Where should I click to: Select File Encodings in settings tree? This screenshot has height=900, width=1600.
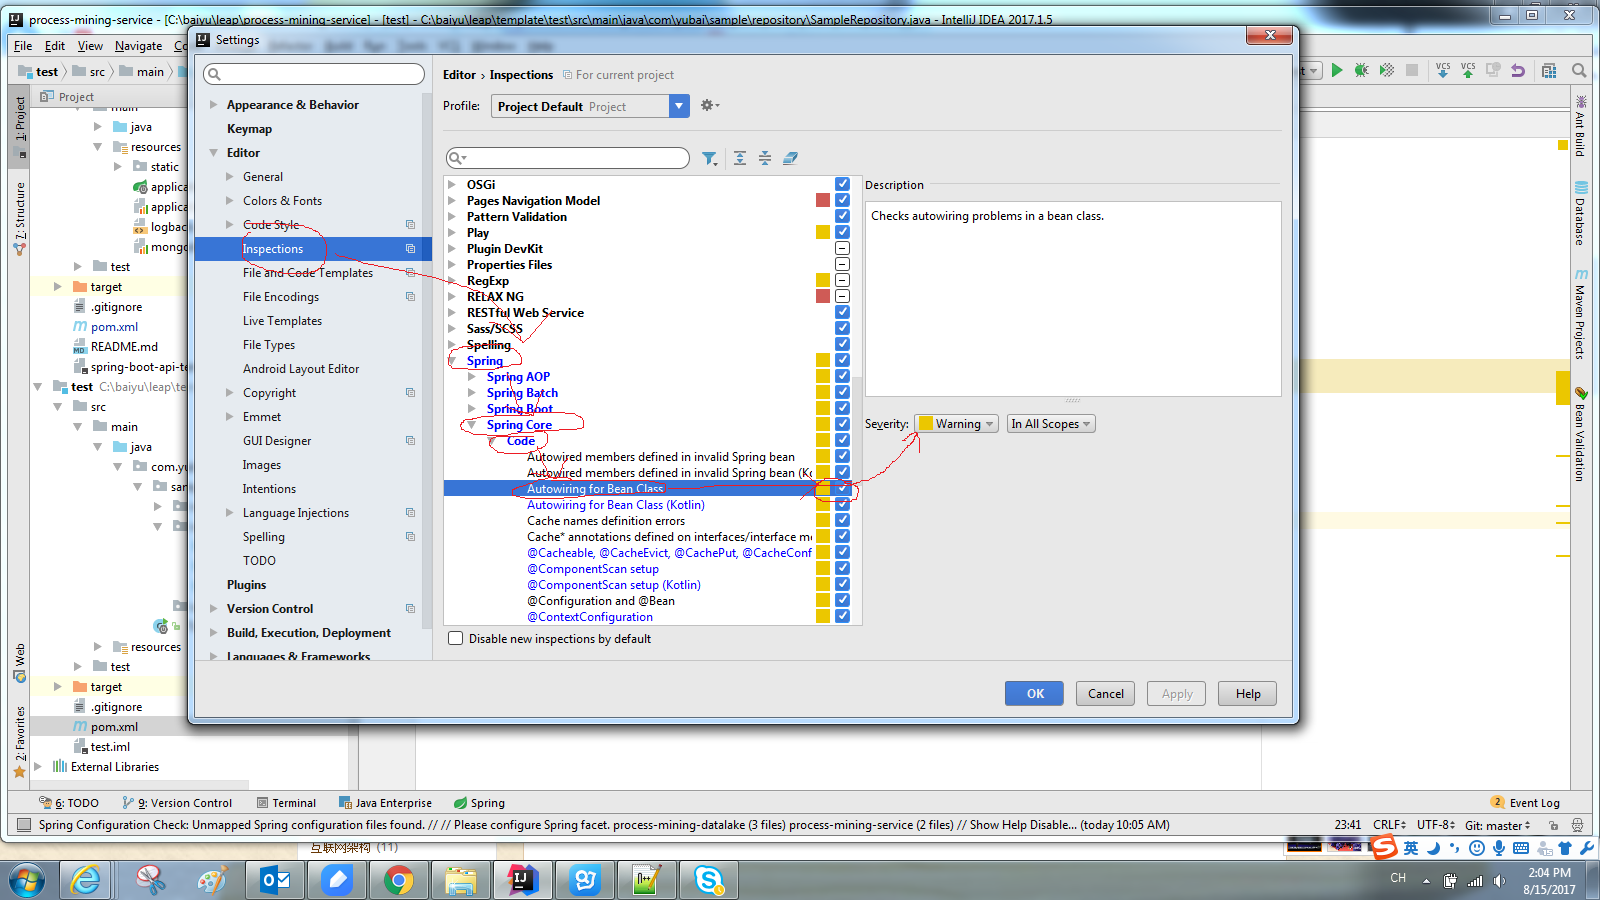[281, 296]
